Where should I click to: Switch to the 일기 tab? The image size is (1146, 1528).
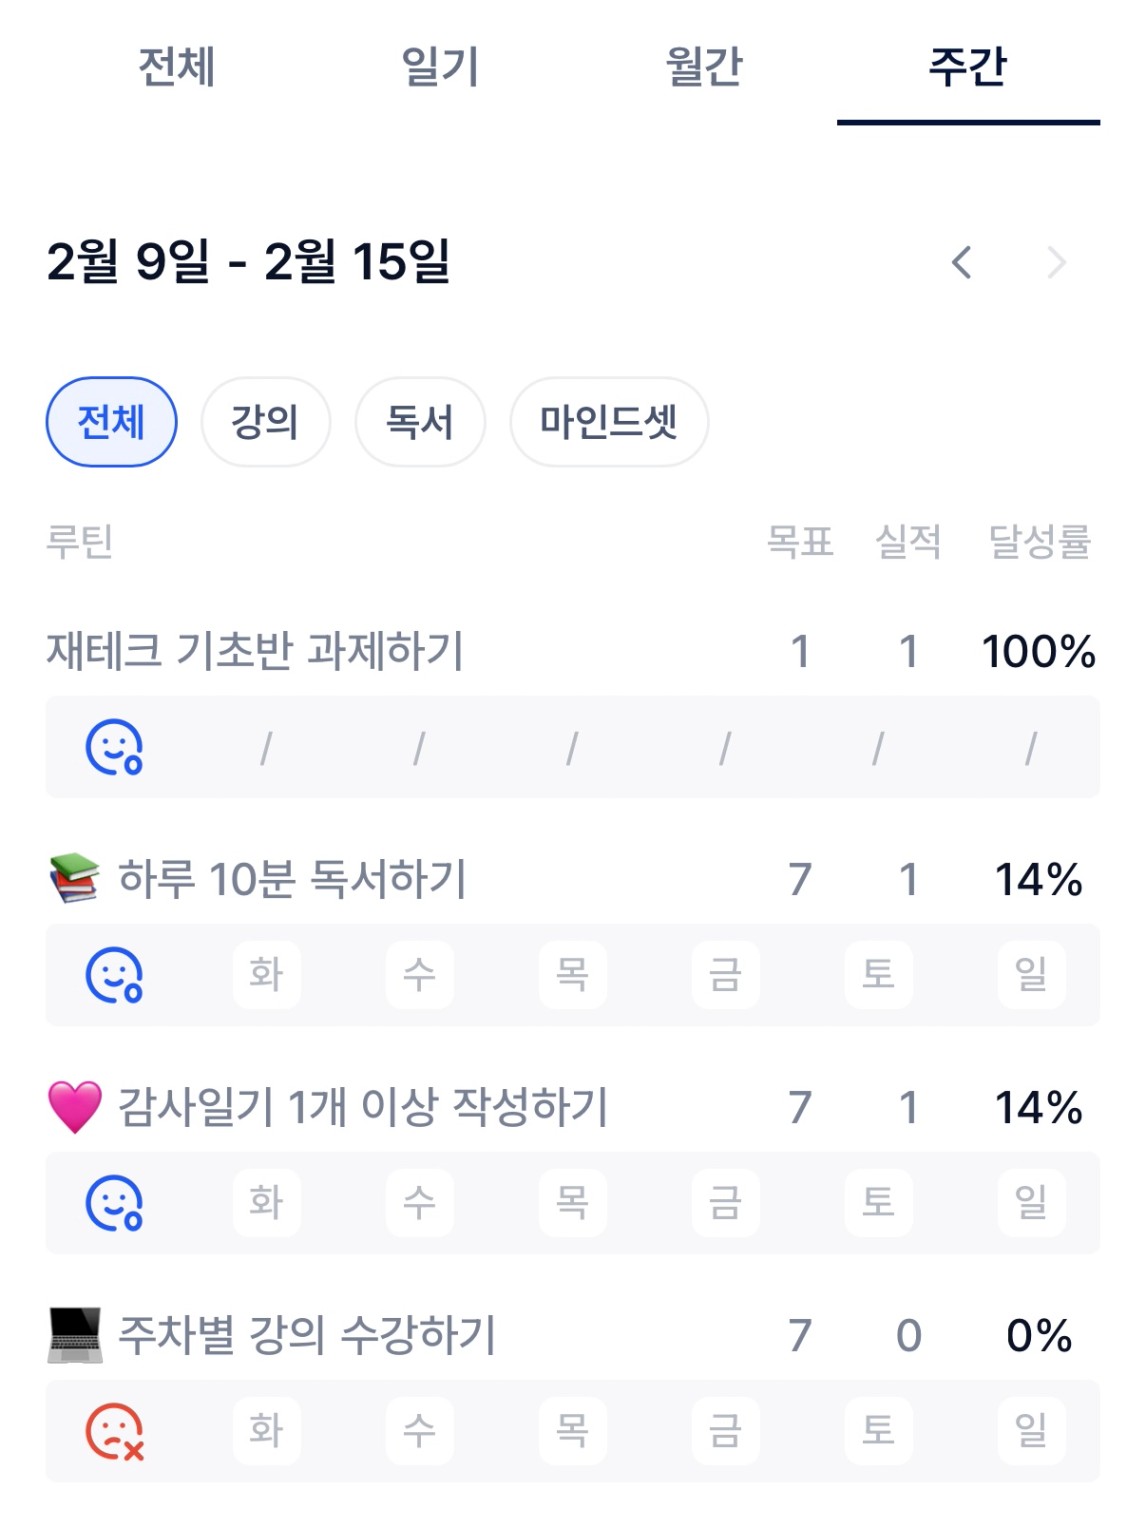click(x=440, y=67)
